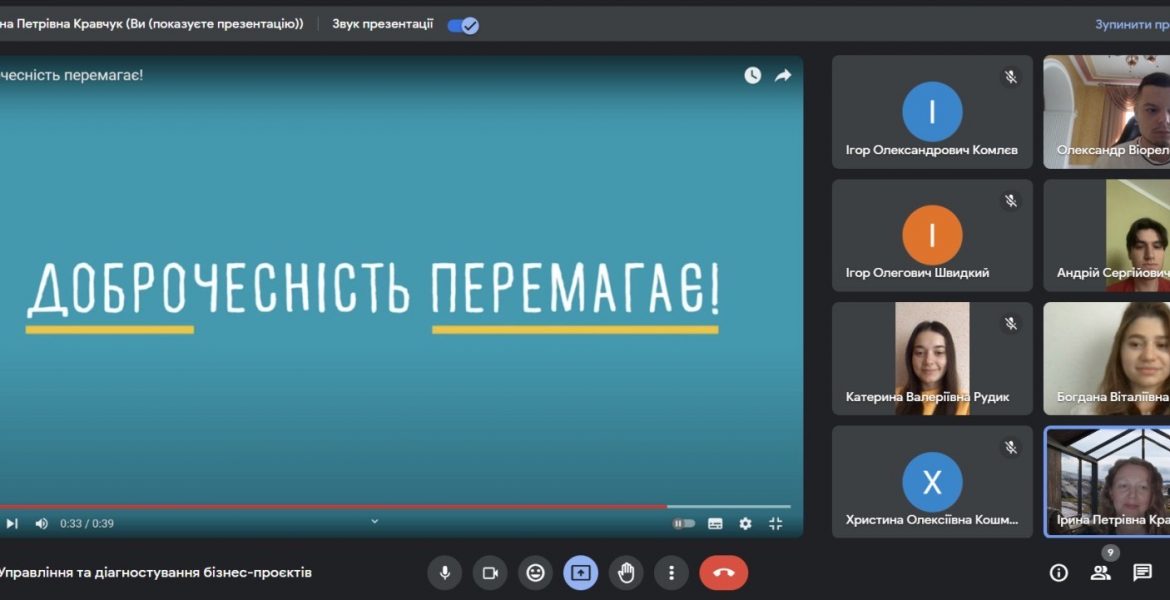Click the present screen button
1170x600 pixels.
point(581,573)
